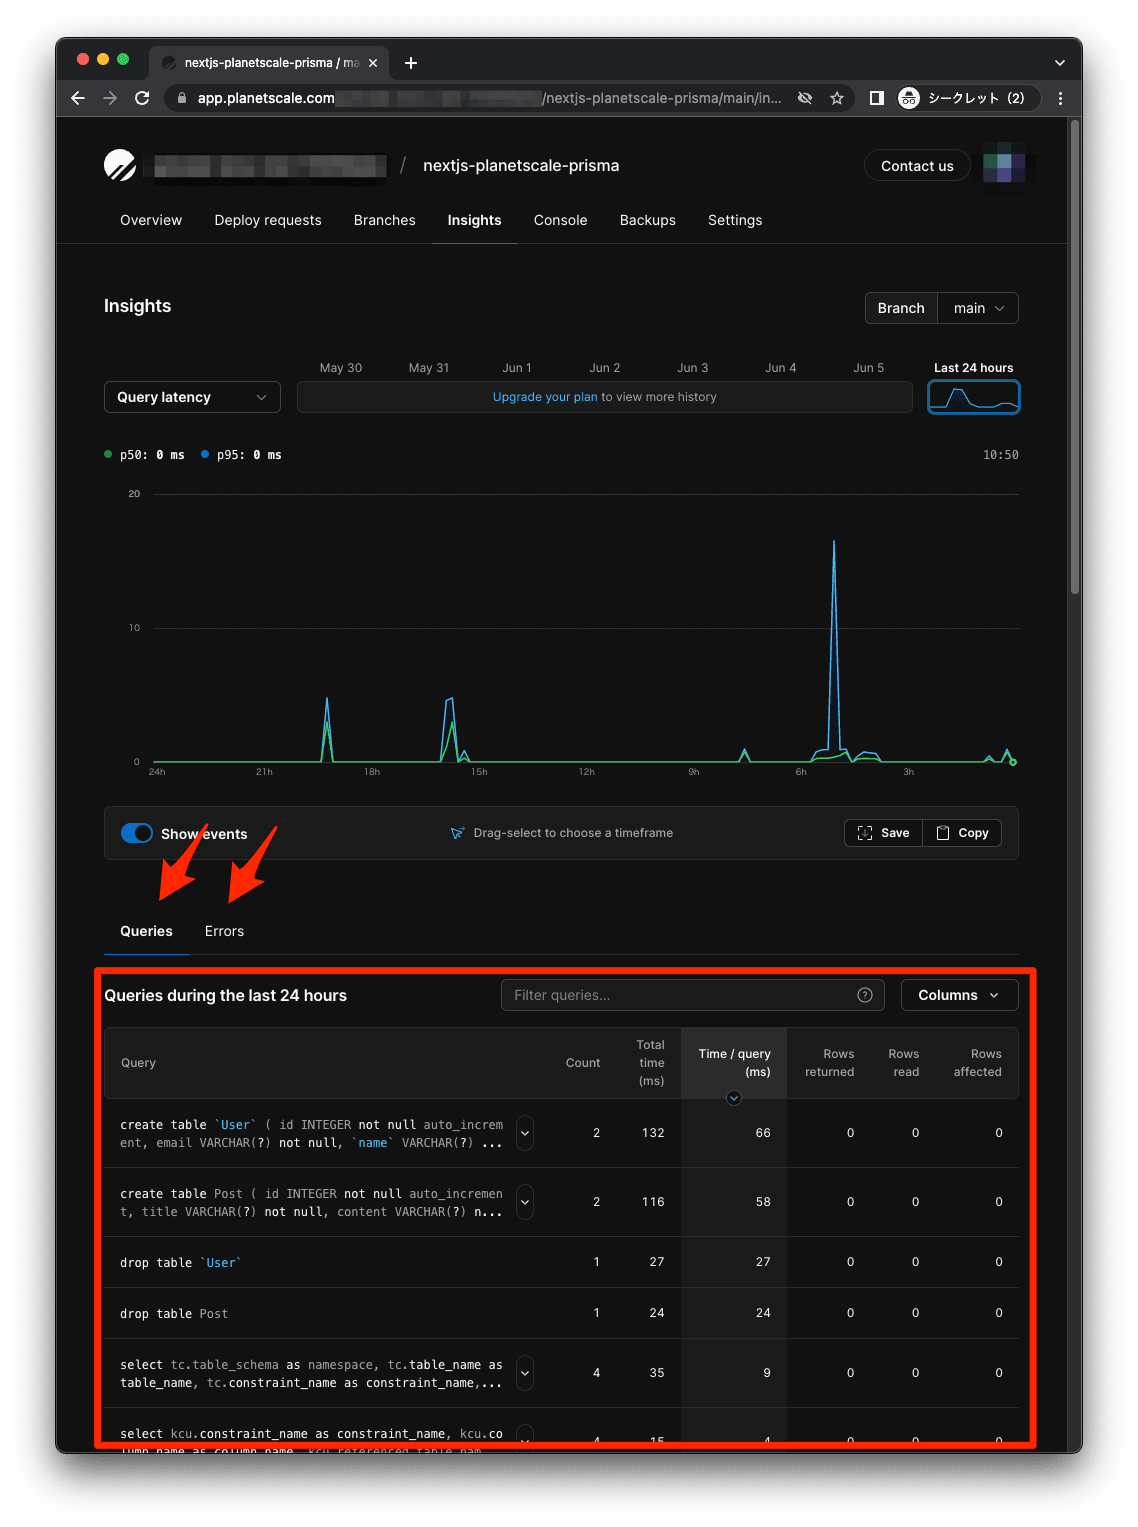Click the drop table Post query row
The image size is (1138, 1527).
(561, 1313)
